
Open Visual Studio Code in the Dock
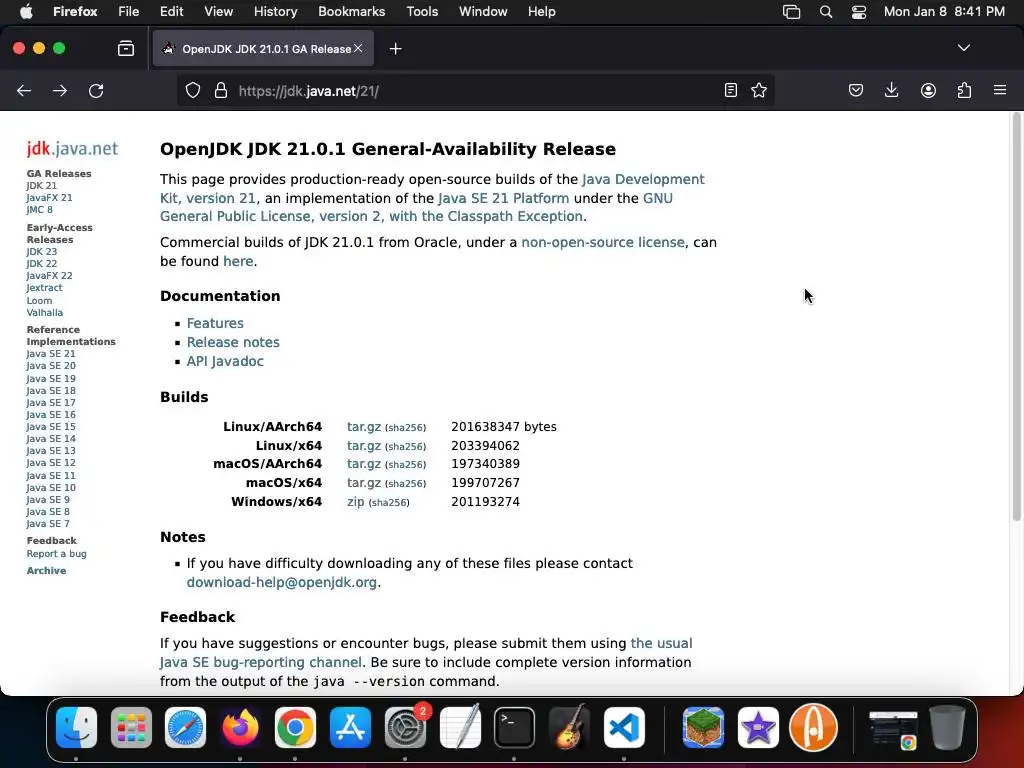tap(624, 728)
